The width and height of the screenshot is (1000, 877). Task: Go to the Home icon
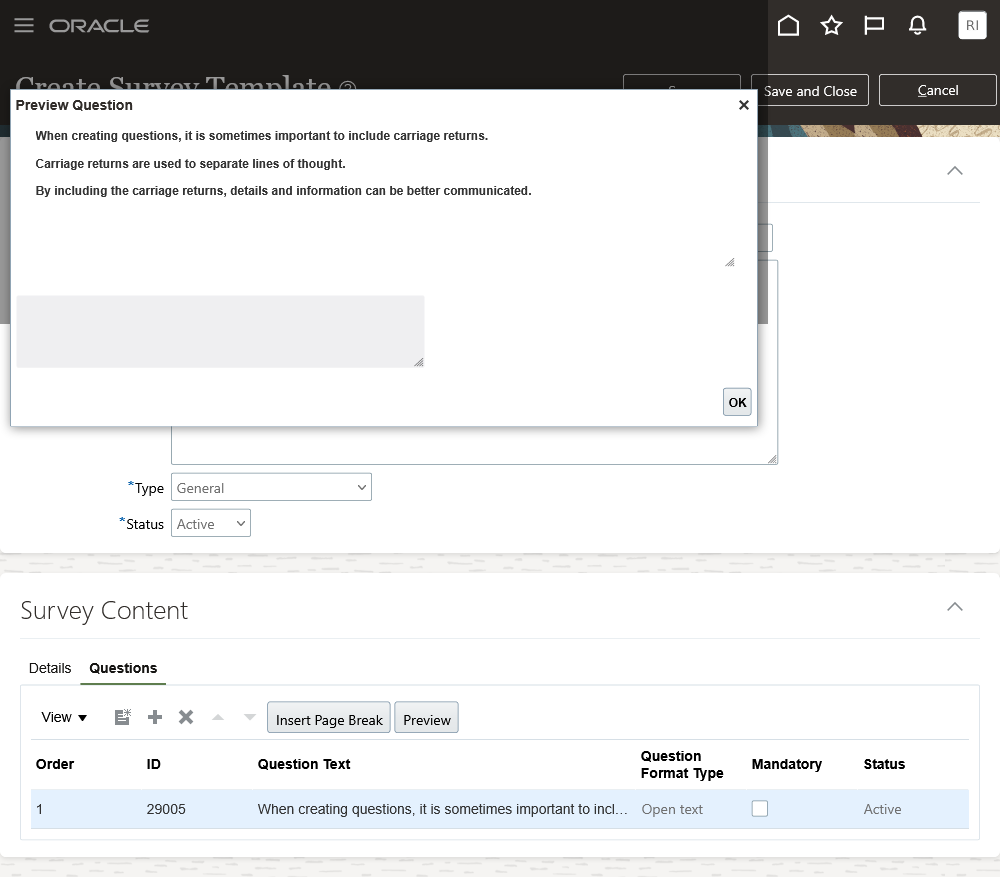coord(788,26)
